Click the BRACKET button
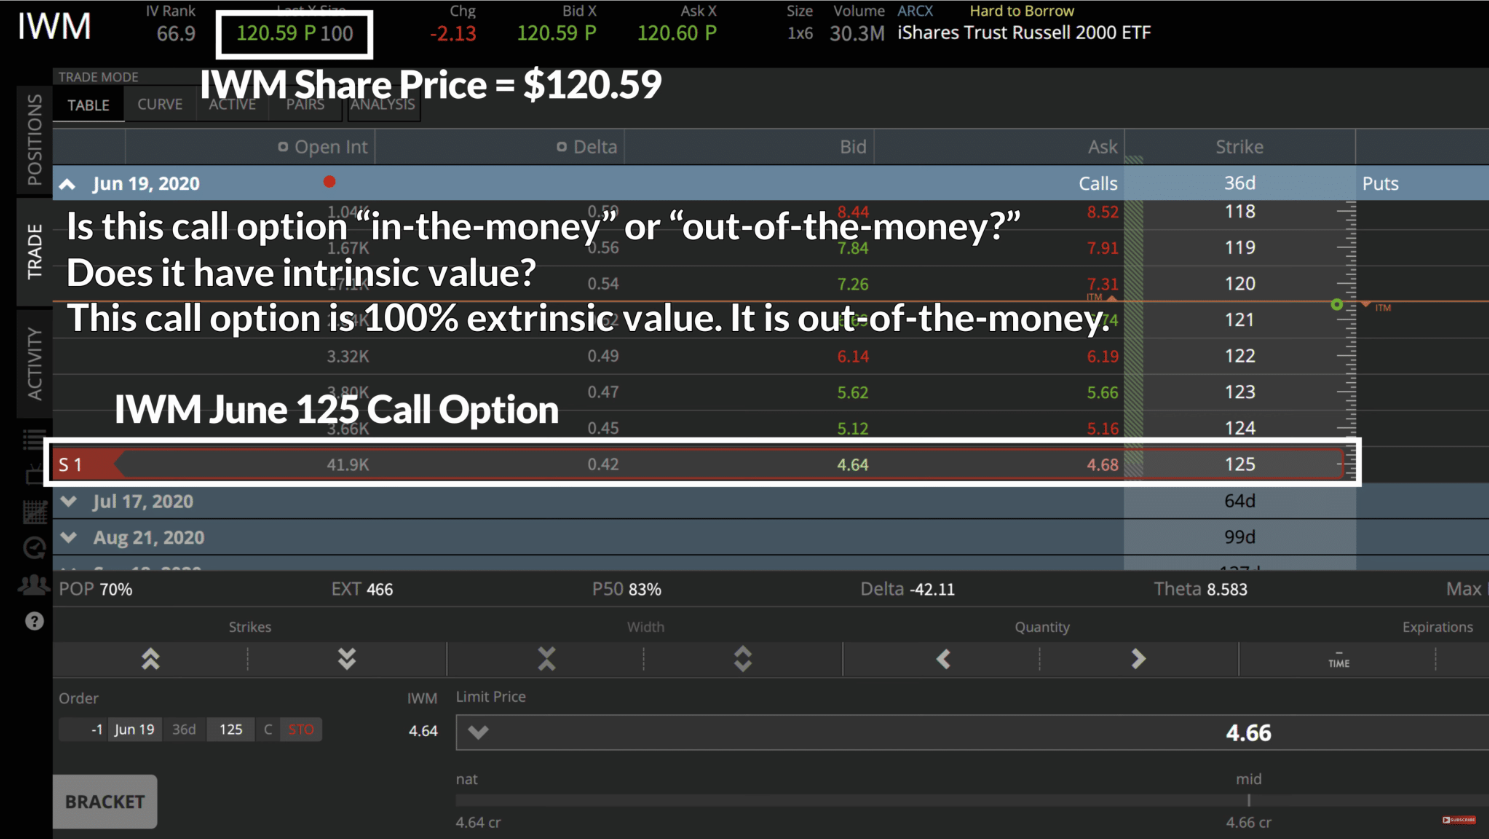This screenshot has height=839, width=1489. pyautogui.click(x=105, y=801)
